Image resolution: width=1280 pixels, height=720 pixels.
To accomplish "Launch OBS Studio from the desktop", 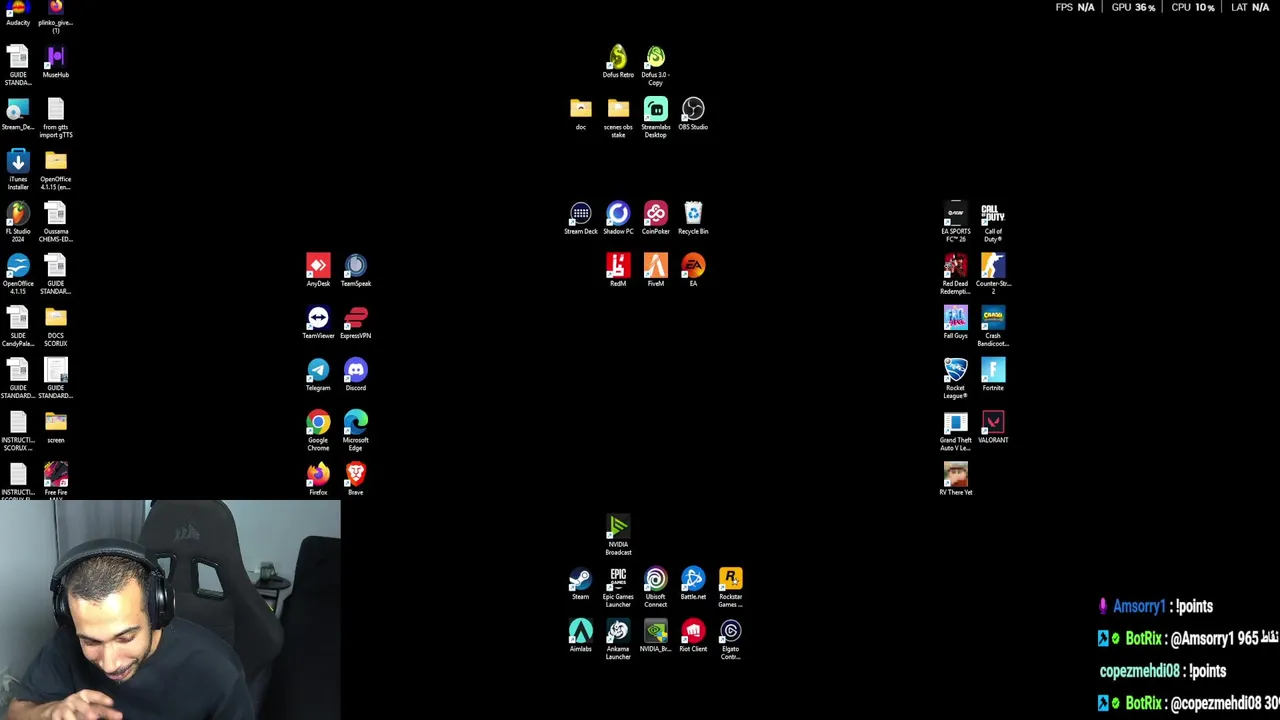I will [693, 114].
